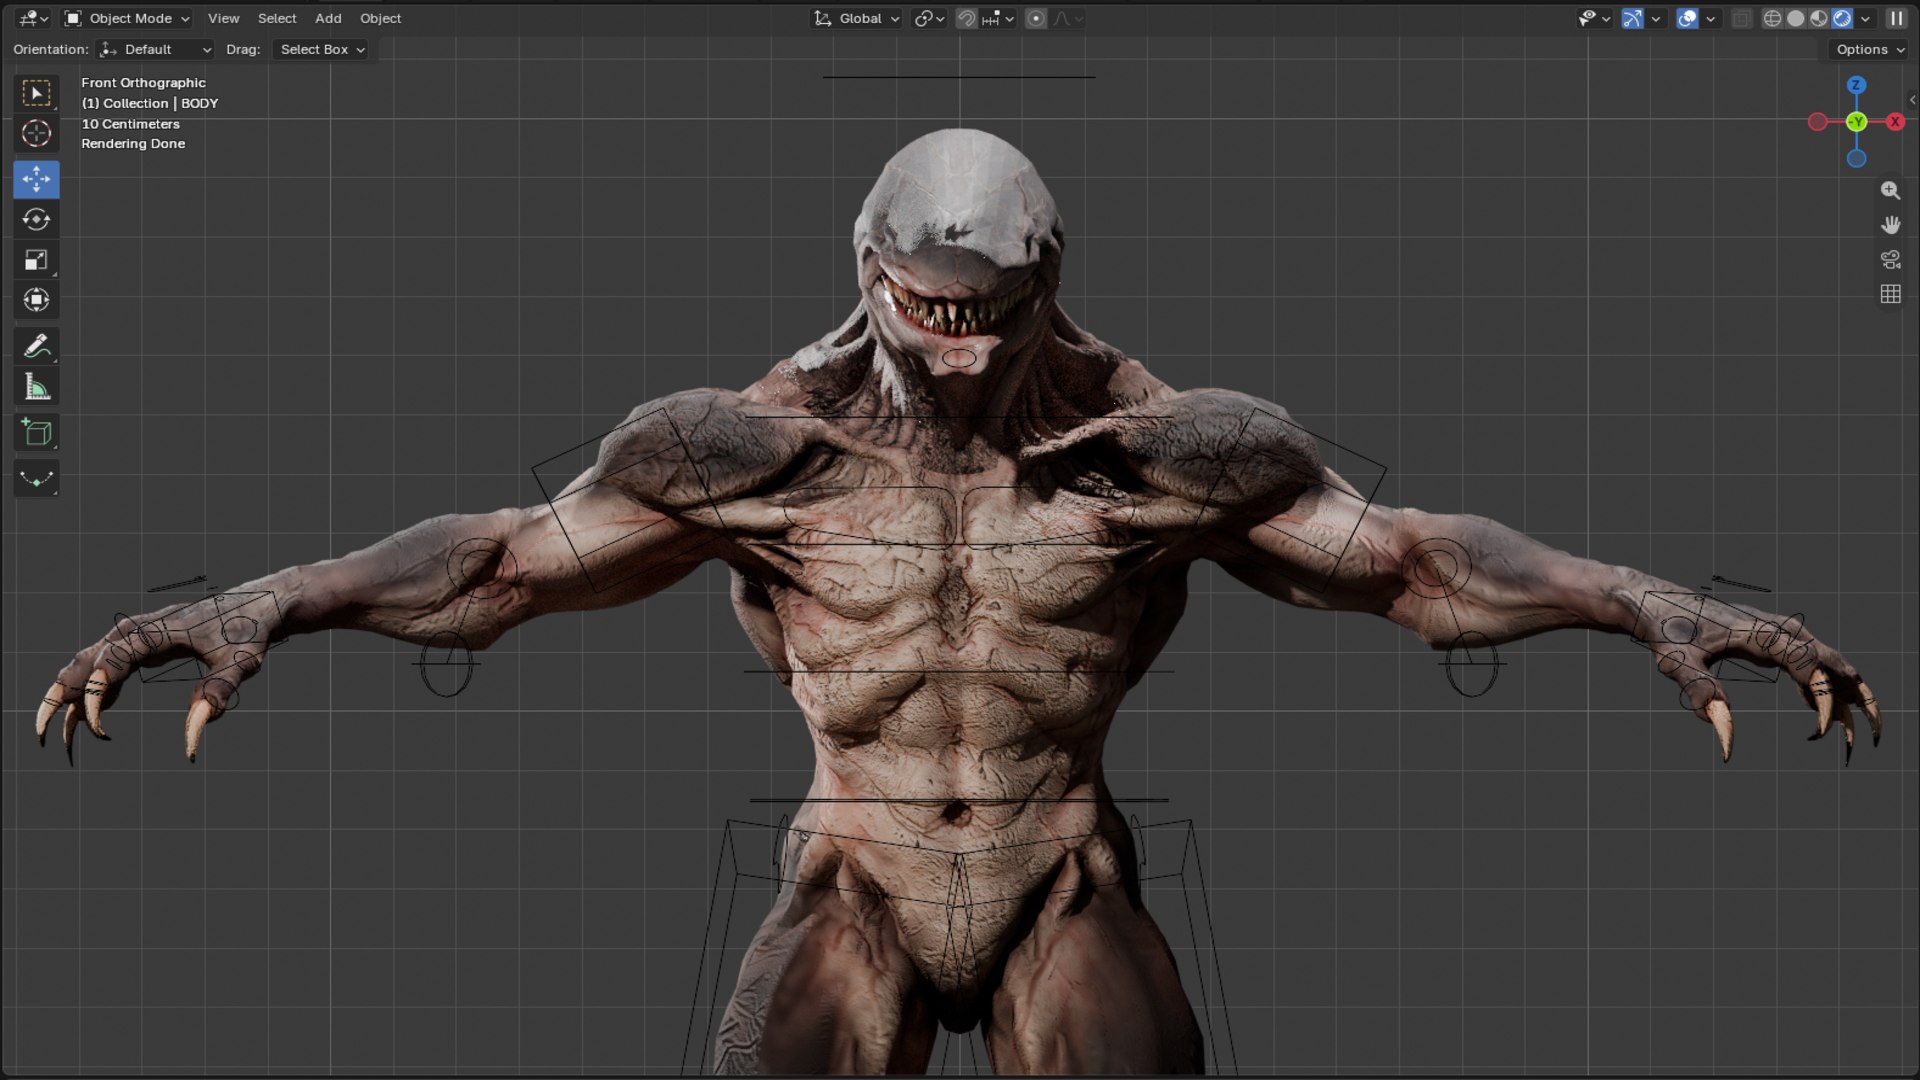Image resolution: width=1920 pixels, height=1080 pixels.
Task: Toggle snapping magnet button
Action: pyautogui.click(x=966, y=18)
